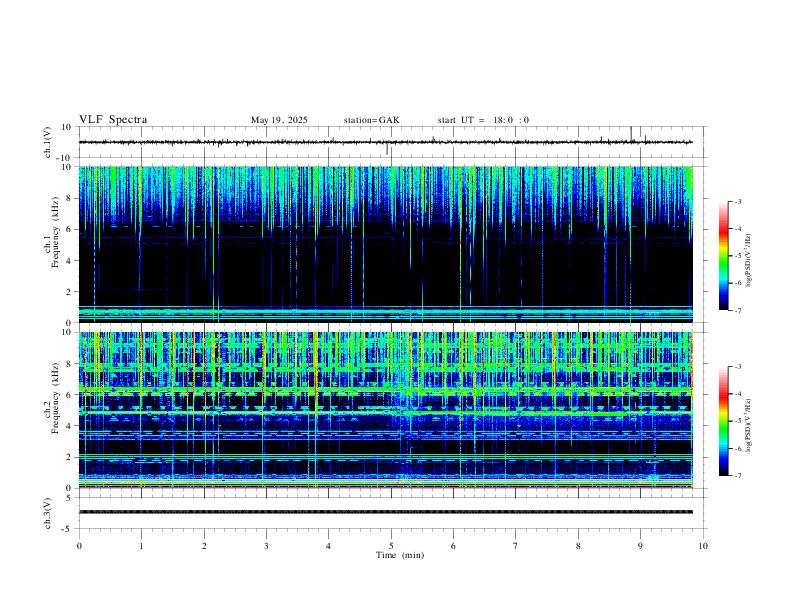
Task: Click the ch.1 voltage waveform trace panel
Action: point(391,142)
